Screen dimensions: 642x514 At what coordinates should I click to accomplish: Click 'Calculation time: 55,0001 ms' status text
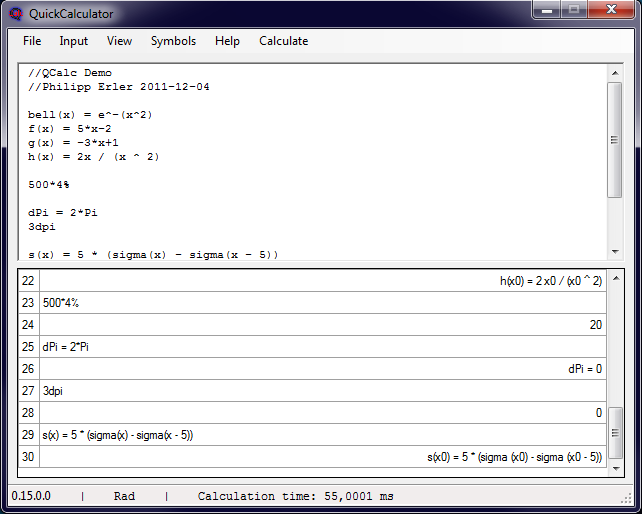click(296, 496)
